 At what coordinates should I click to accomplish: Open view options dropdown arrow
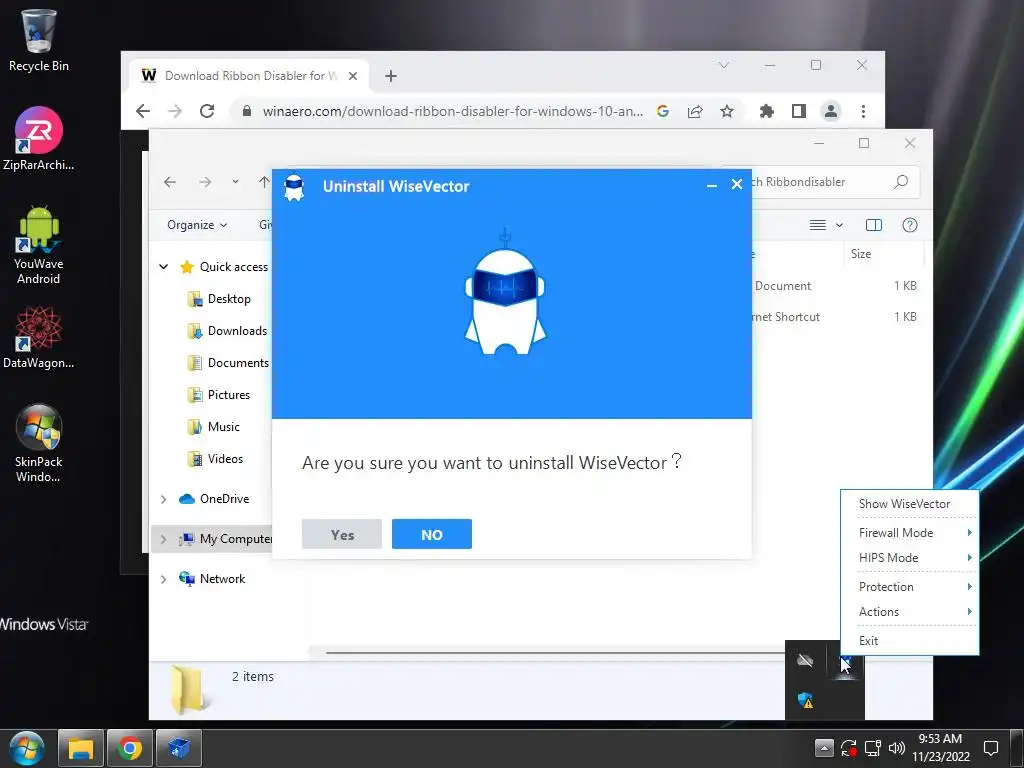tap(839, 225)
